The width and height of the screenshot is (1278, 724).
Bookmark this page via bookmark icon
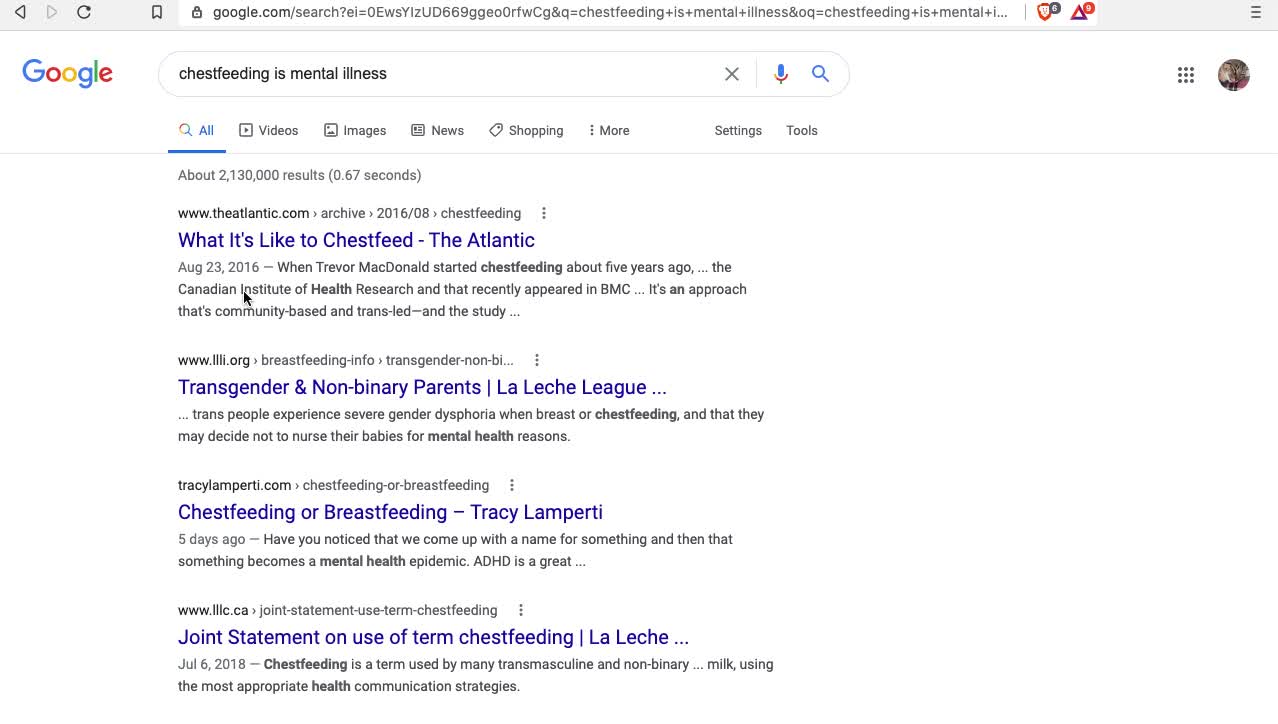(x=157, y=12)
